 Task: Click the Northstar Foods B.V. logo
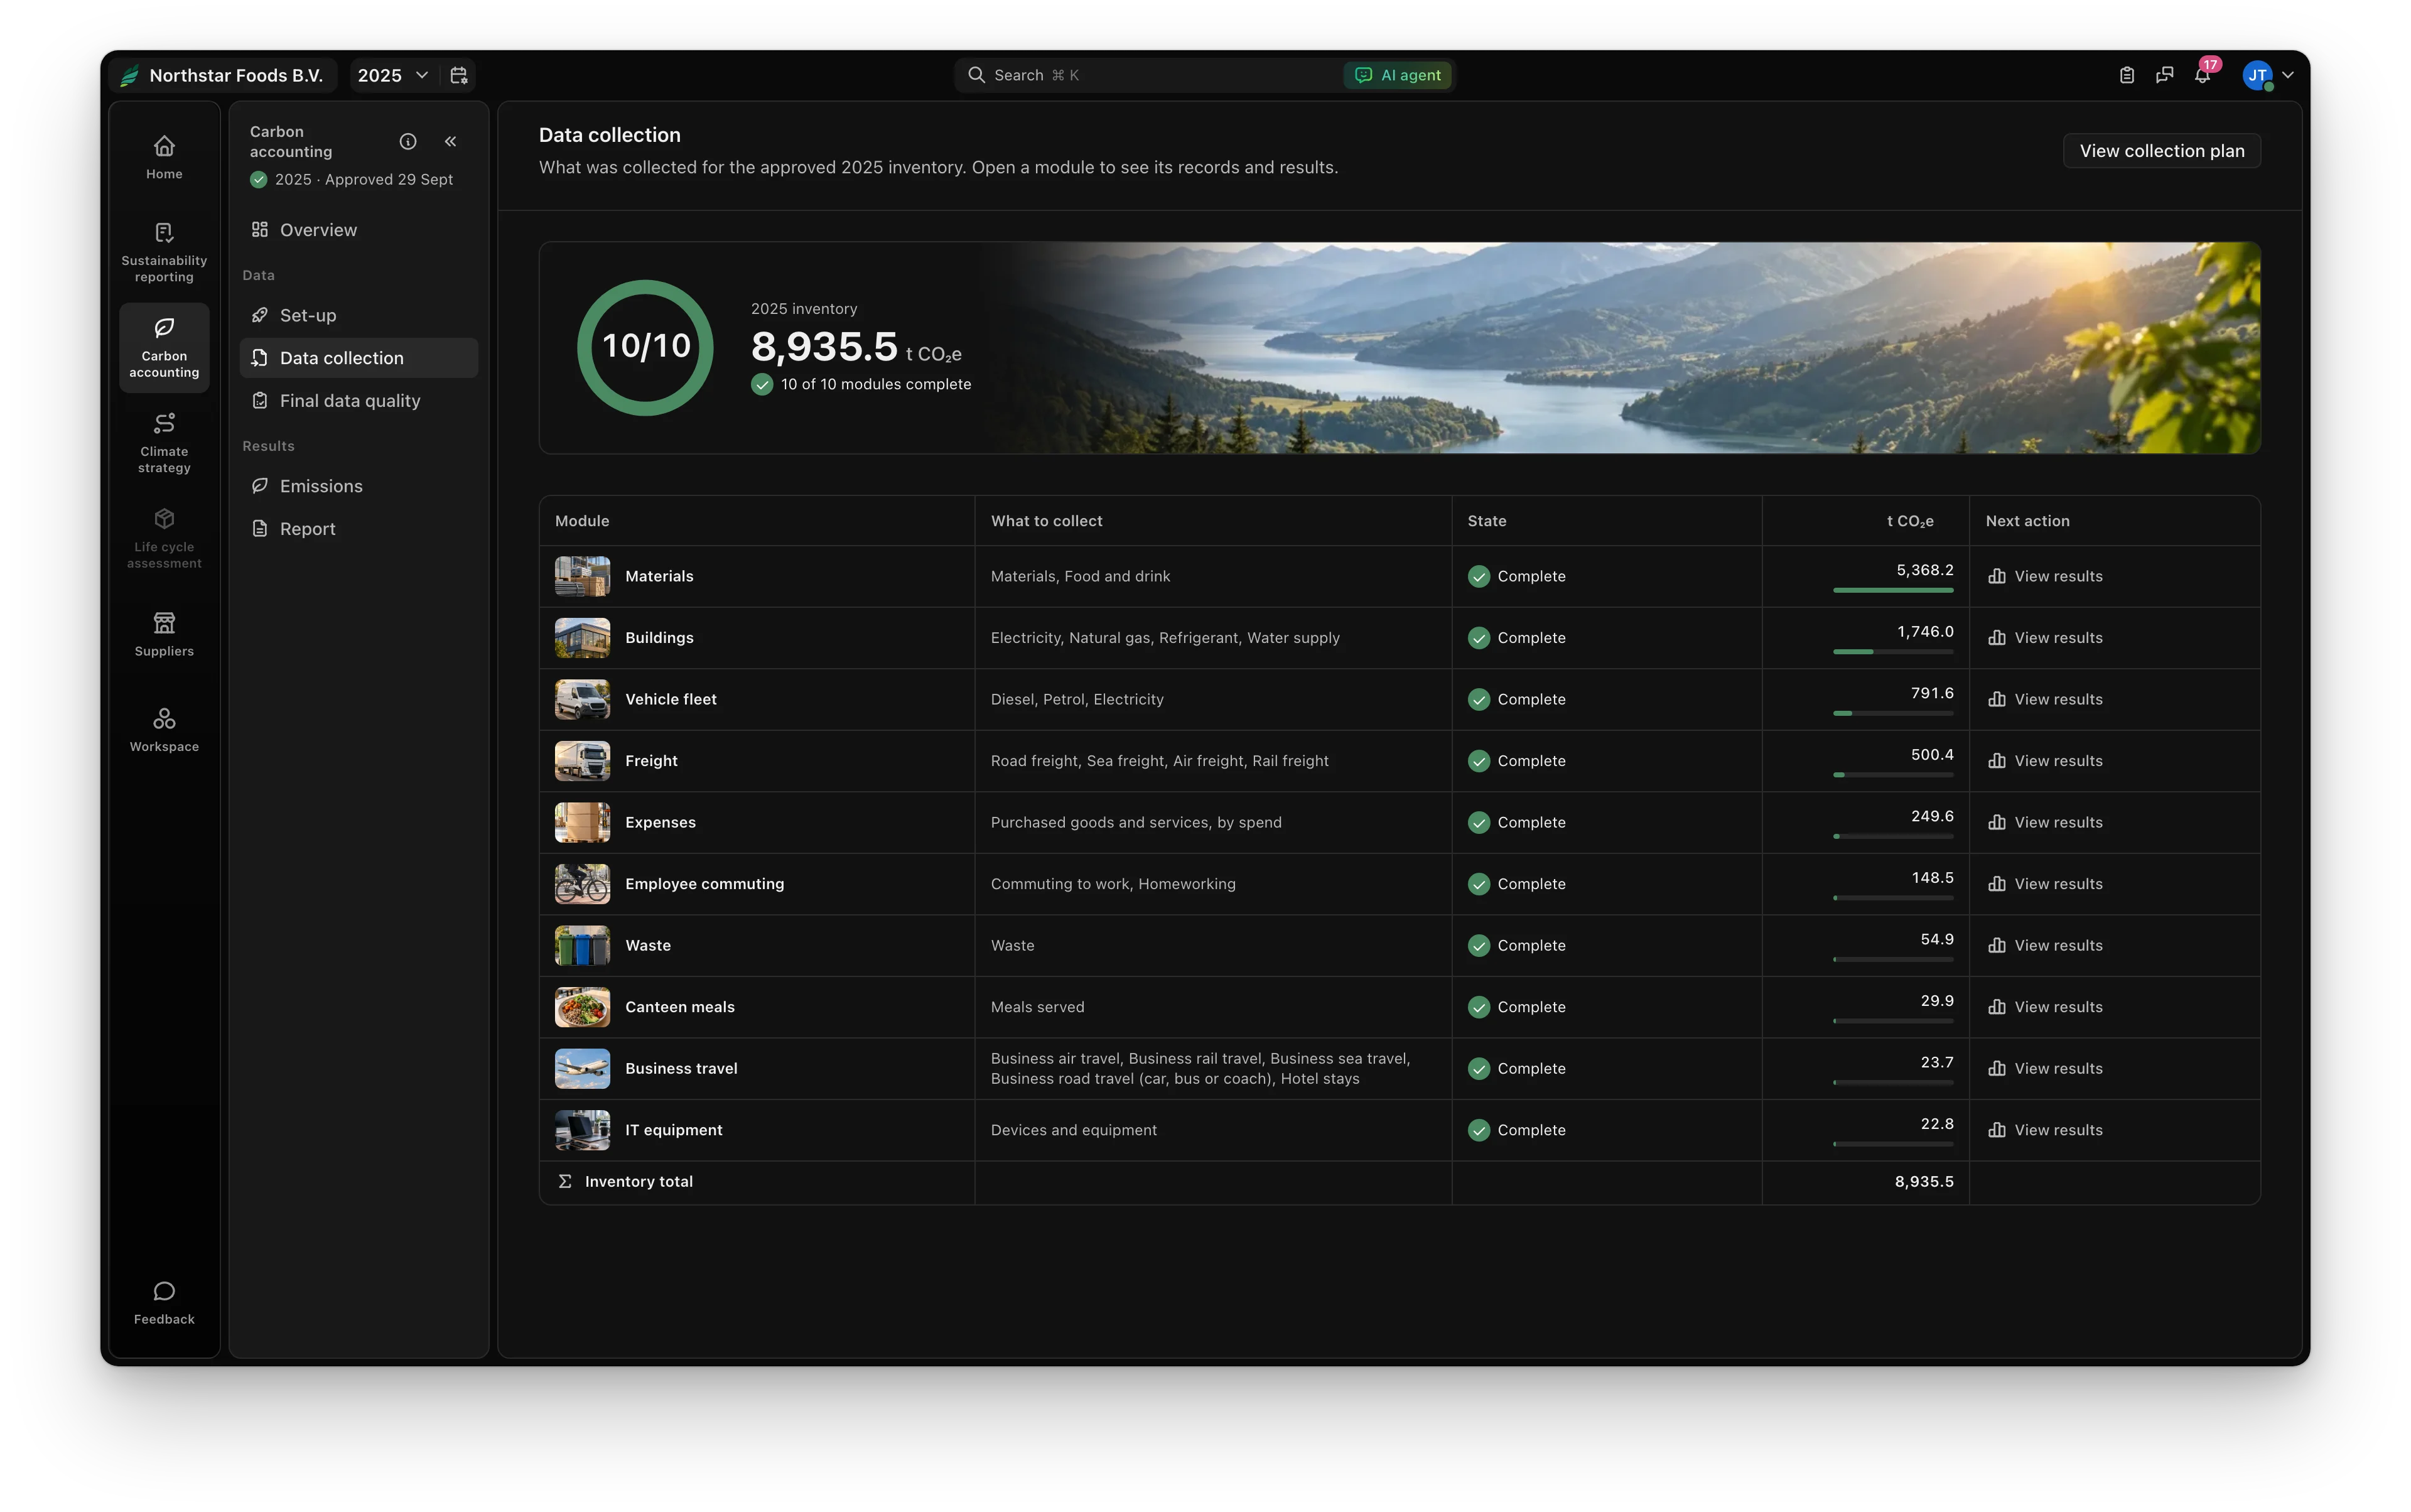(x=130, y=75)
